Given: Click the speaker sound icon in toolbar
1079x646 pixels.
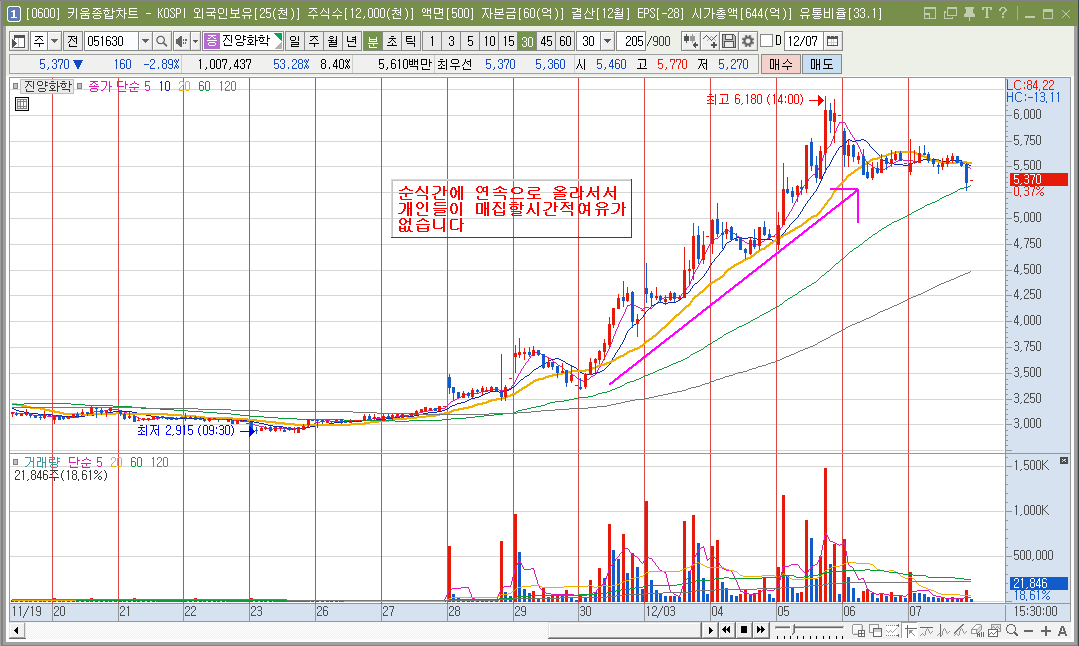Looking at the screenshot, I should coord(180,41).
